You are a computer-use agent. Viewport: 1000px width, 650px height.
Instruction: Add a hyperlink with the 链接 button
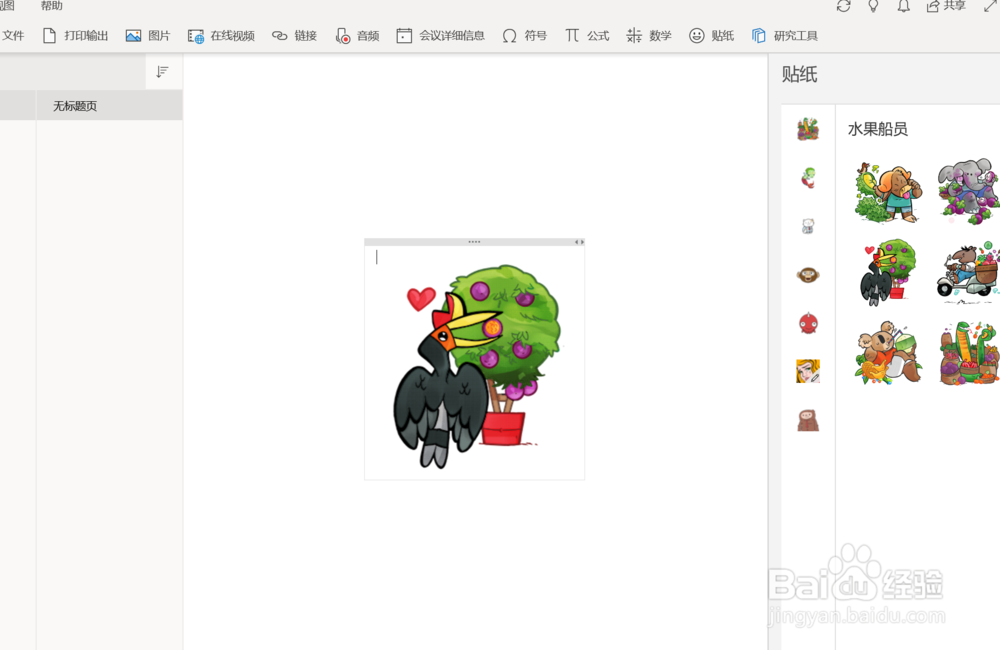[294, 35]
